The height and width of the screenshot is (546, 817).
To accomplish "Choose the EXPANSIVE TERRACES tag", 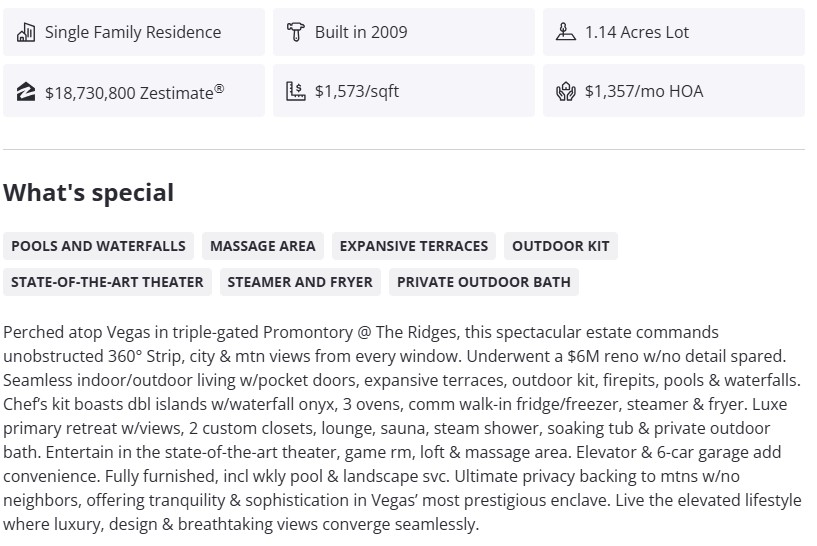I will click(414, 246).
